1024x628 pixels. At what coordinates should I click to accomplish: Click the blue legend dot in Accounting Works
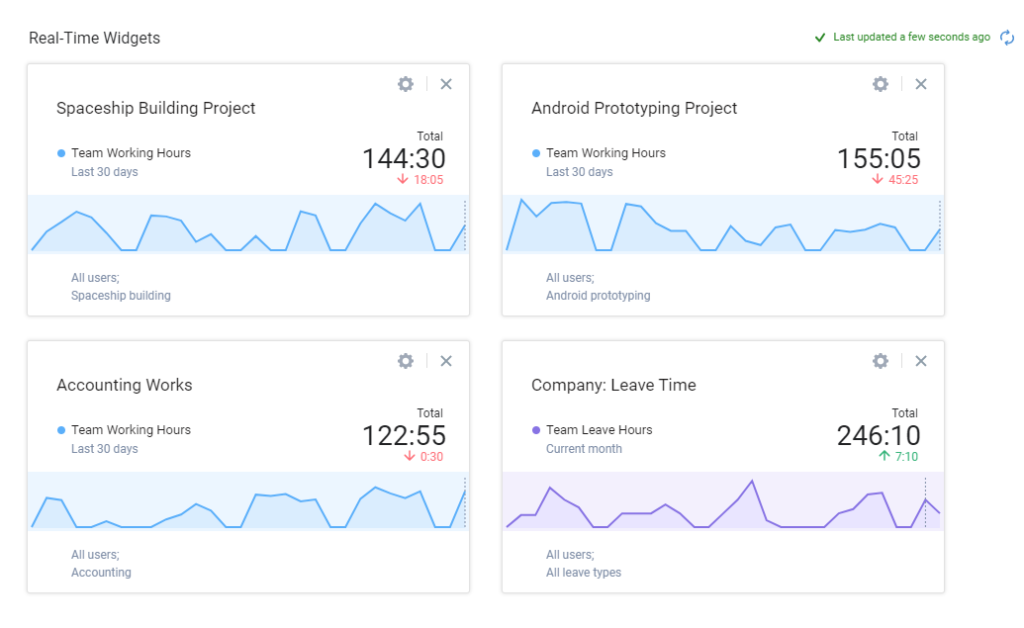pyautogui.click(x=61, y=430)
